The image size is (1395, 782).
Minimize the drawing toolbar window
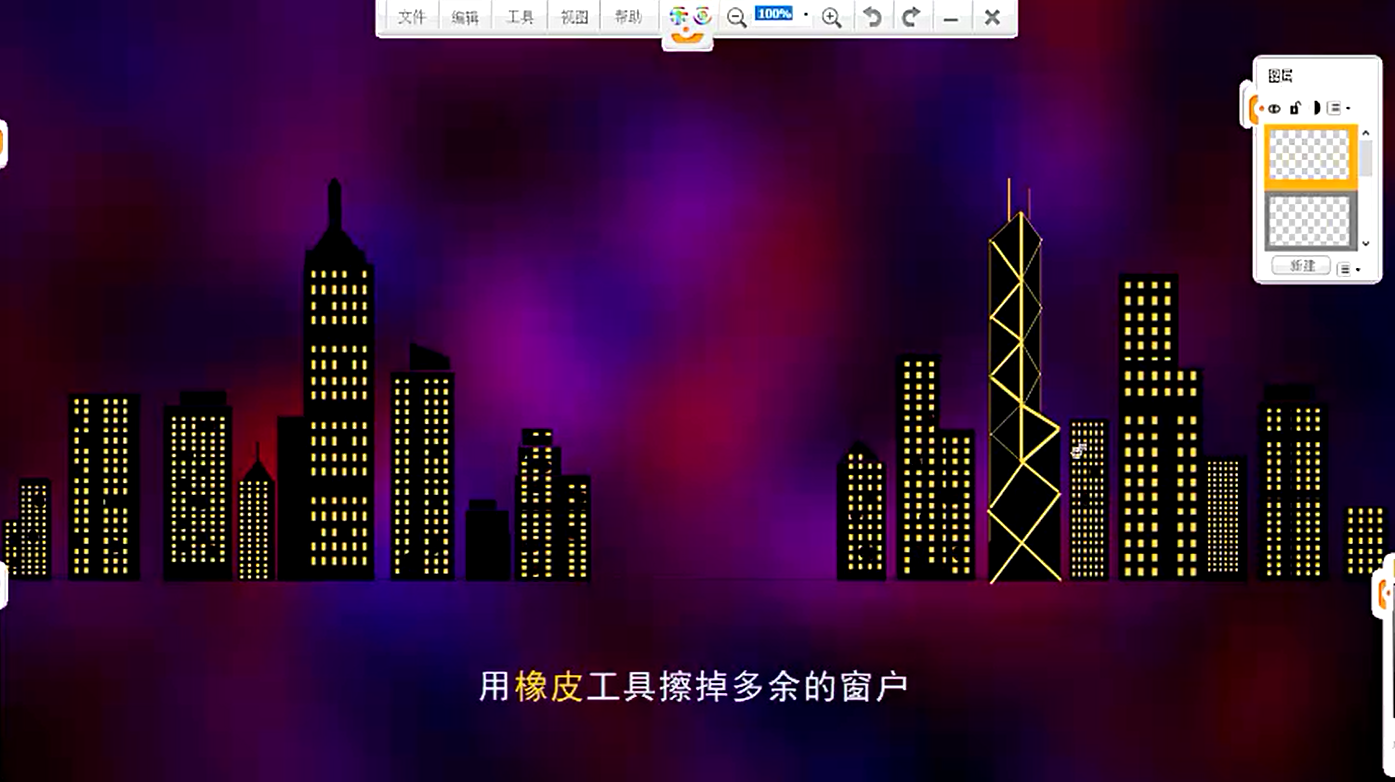coord(951,18)
